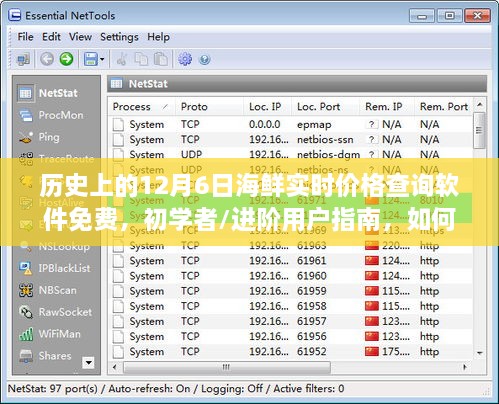Click the unknown country icon in epmap row

(372, 124)
